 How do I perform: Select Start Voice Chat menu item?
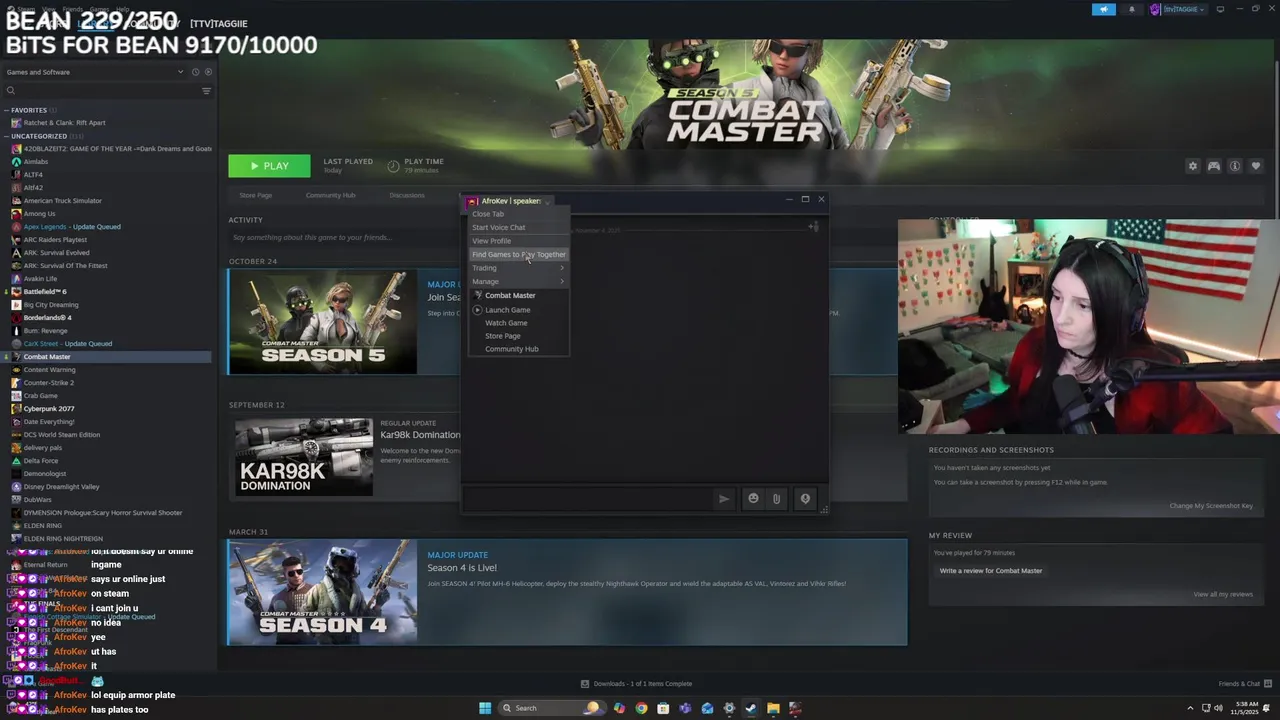click(x=519, y=228)
